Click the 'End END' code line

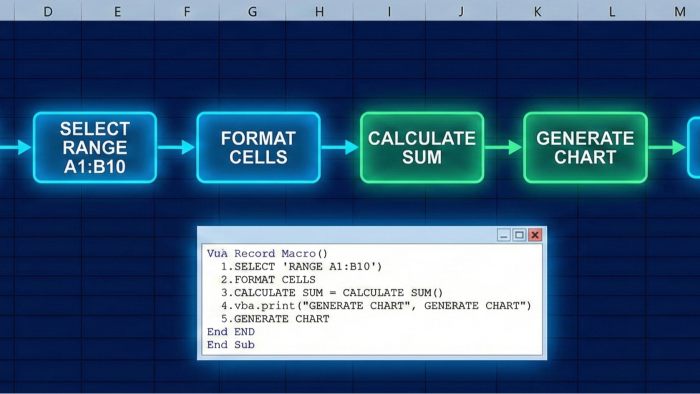coord(231,332)
